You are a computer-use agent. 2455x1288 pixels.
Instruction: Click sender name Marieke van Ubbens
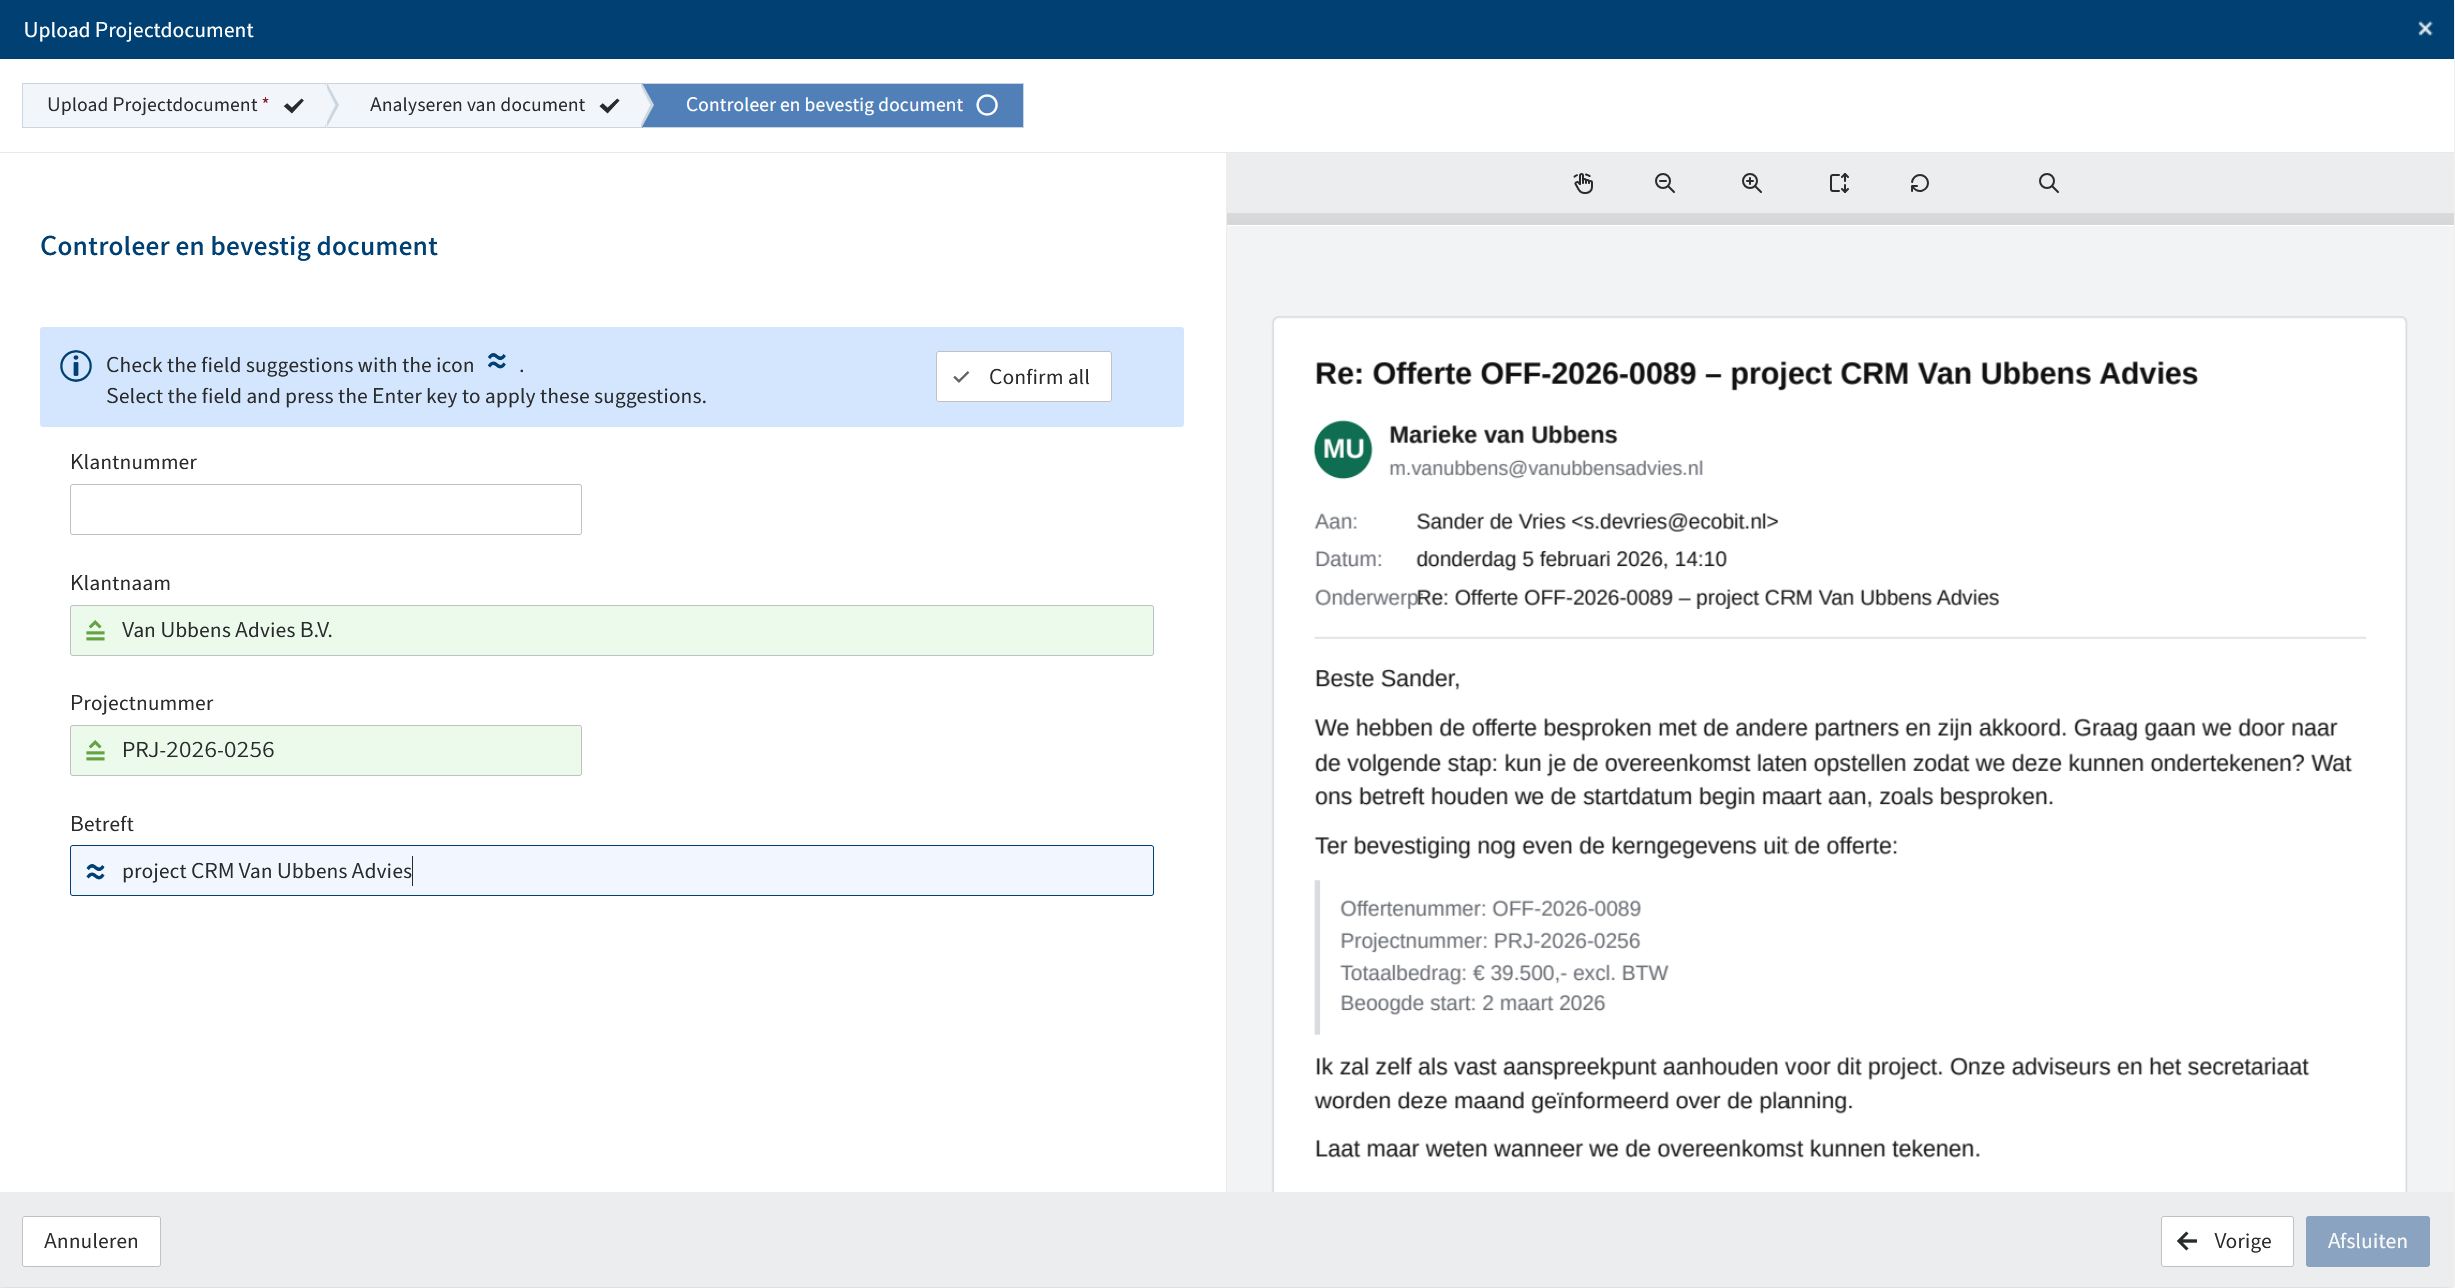[1503, 435]
